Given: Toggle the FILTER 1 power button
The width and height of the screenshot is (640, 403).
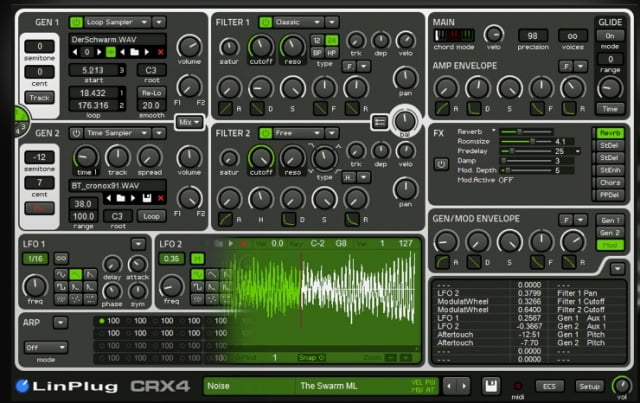Looking at the screenshot, I should point(265,21).
